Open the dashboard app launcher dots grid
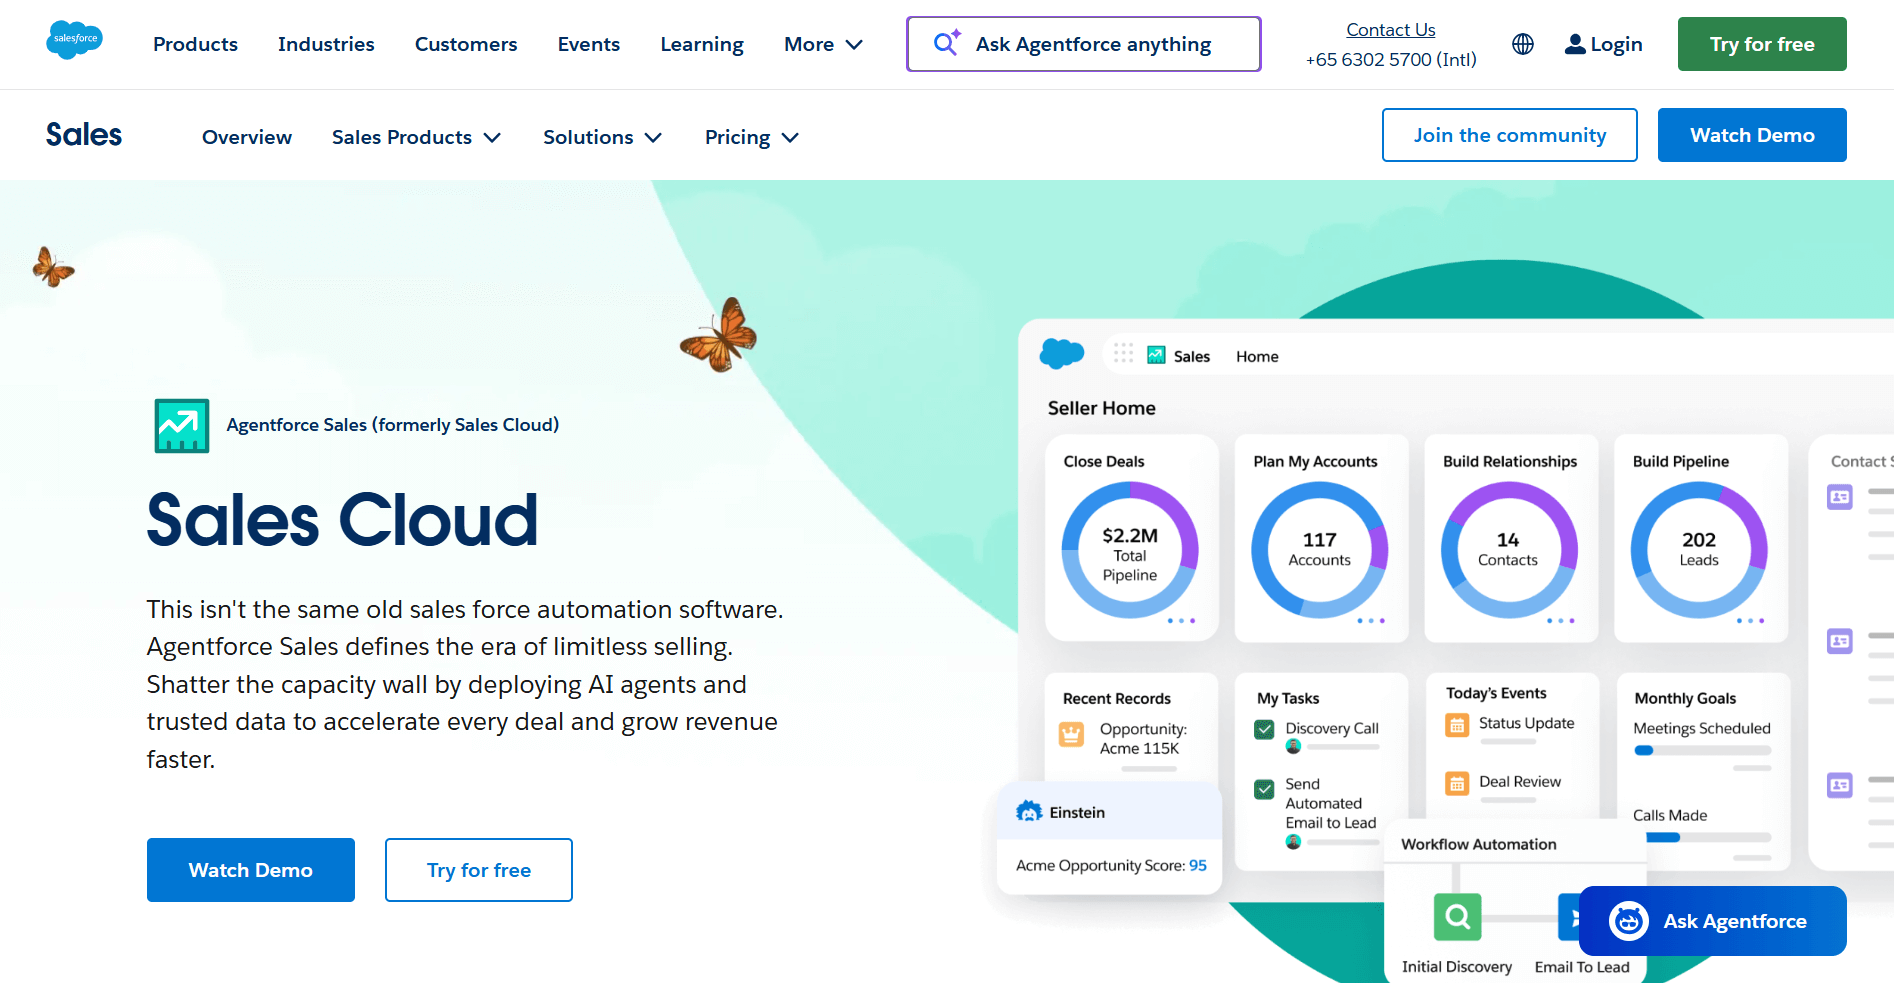Screen dimensions: 1894x983 point(1123,353)
